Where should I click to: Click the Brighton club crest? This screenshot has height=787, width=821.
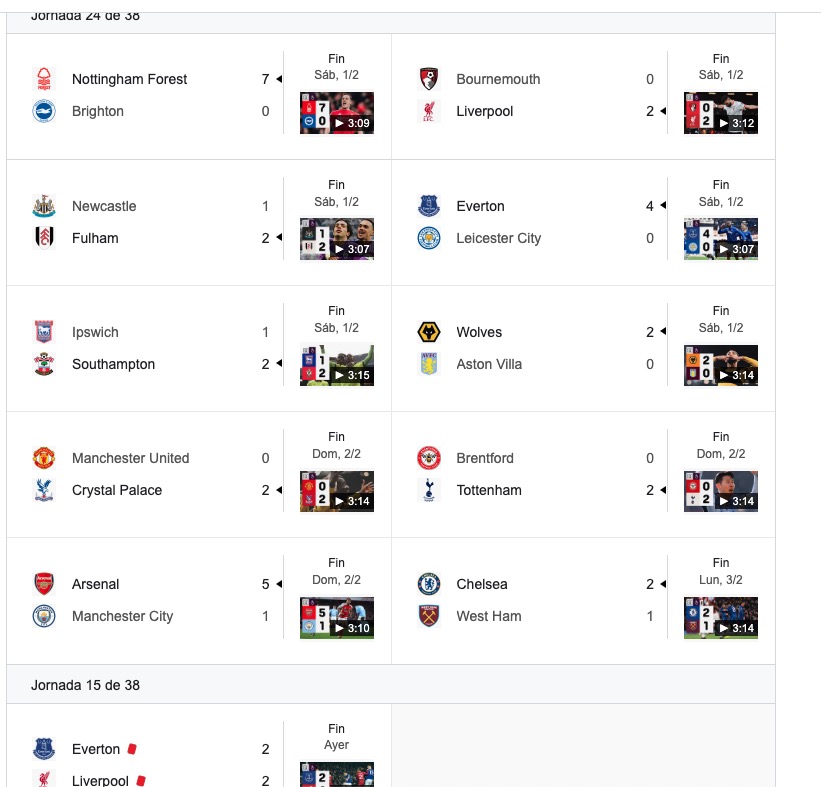tap(44, 111)
